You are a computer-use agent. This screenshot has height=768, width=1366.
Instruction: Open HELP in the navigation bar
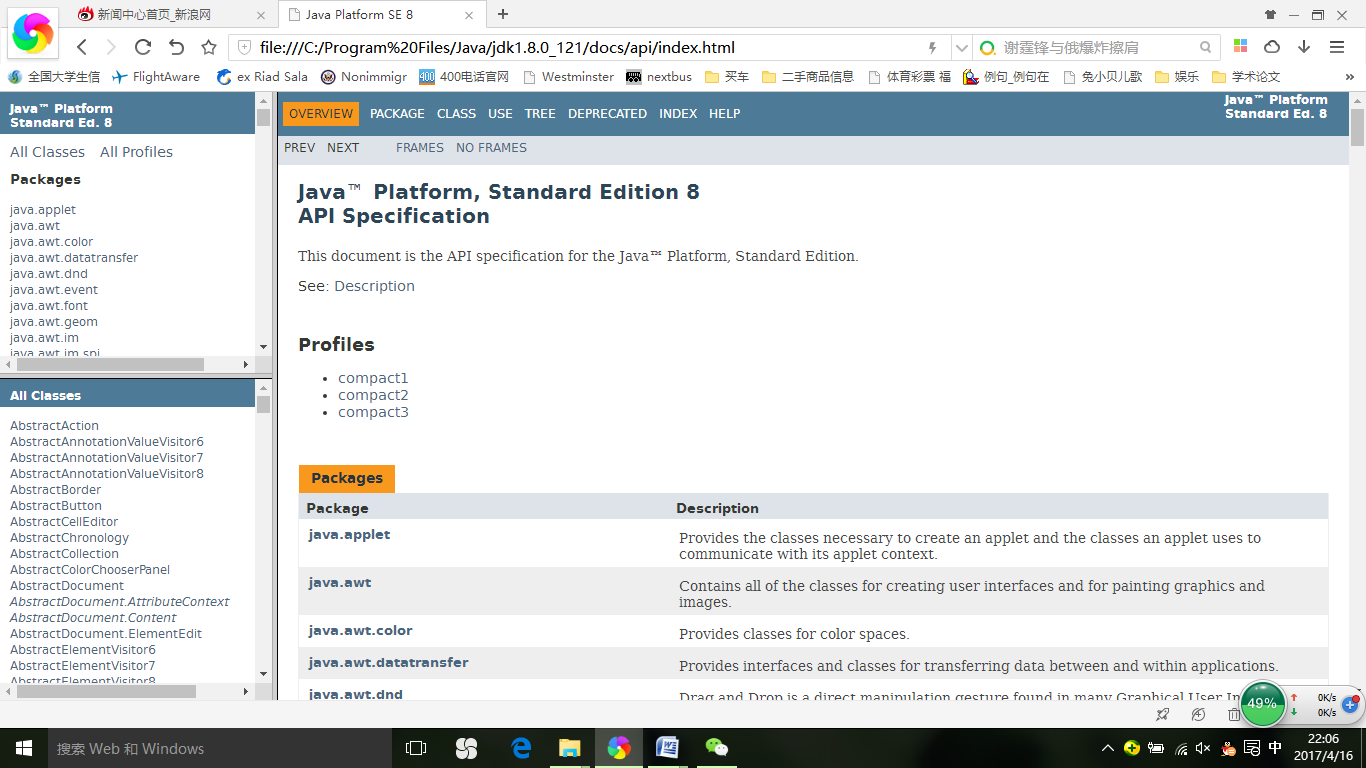pos(725,114)
